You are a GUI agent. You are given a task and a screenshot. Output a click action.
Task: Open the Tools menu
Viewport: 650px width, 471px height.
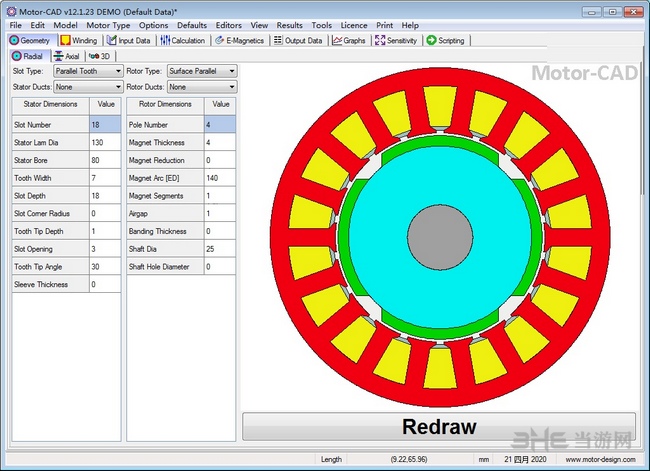(x=322, y=25)
